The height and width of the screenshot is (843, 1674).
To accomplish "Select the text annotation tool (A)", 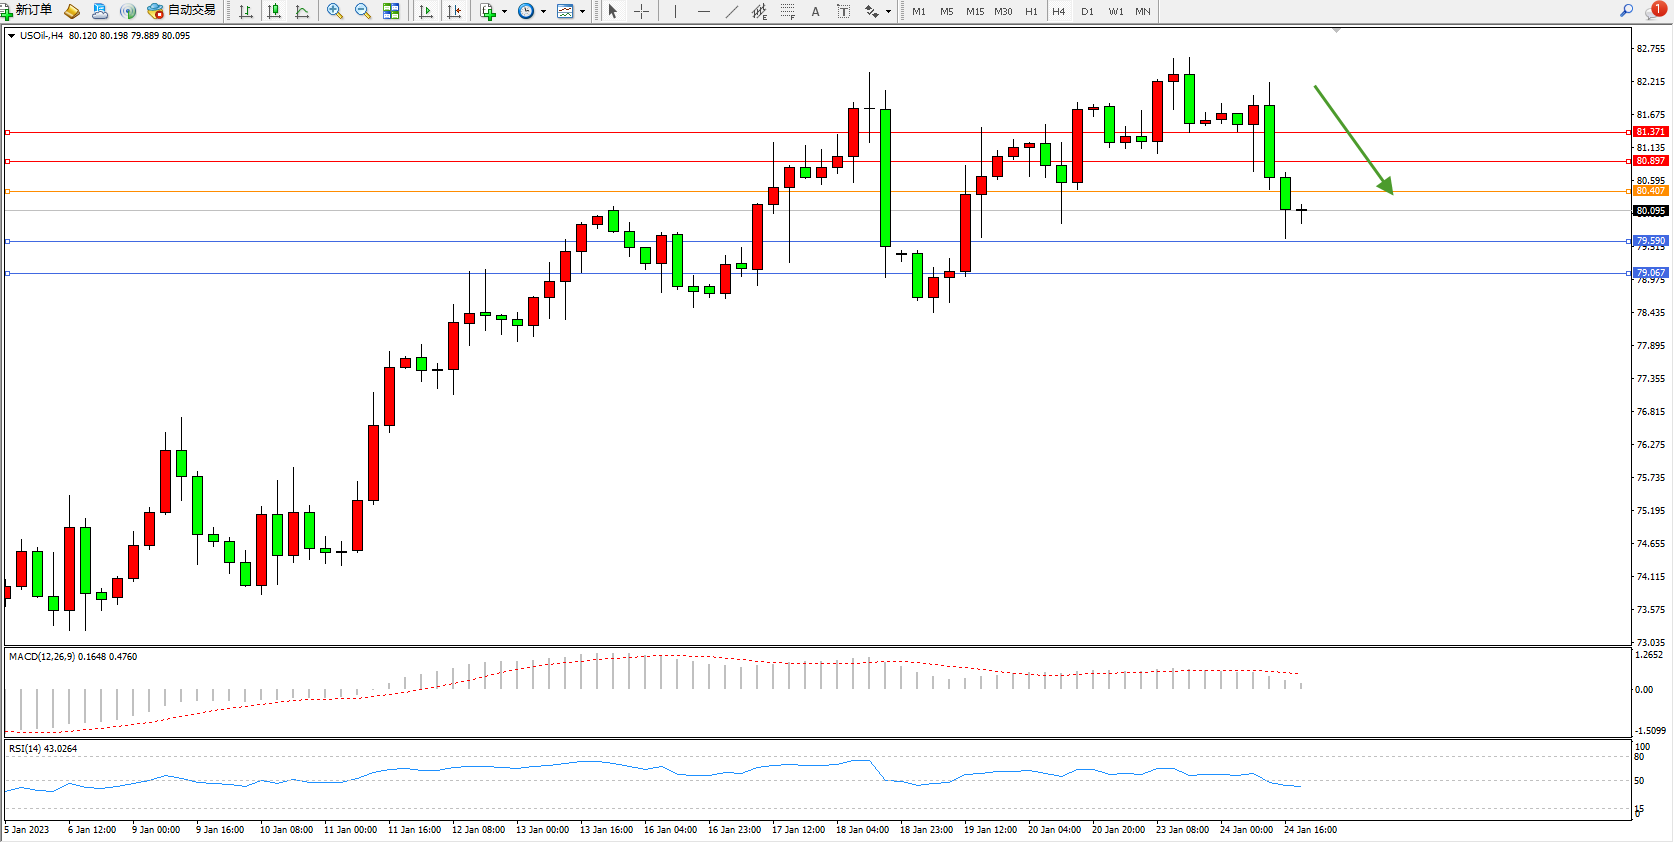I will tap(815, 11).
